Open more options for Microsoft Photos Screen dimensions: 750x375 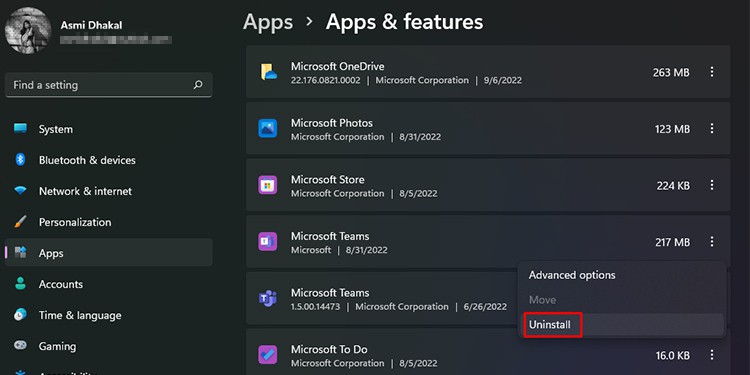712,129
